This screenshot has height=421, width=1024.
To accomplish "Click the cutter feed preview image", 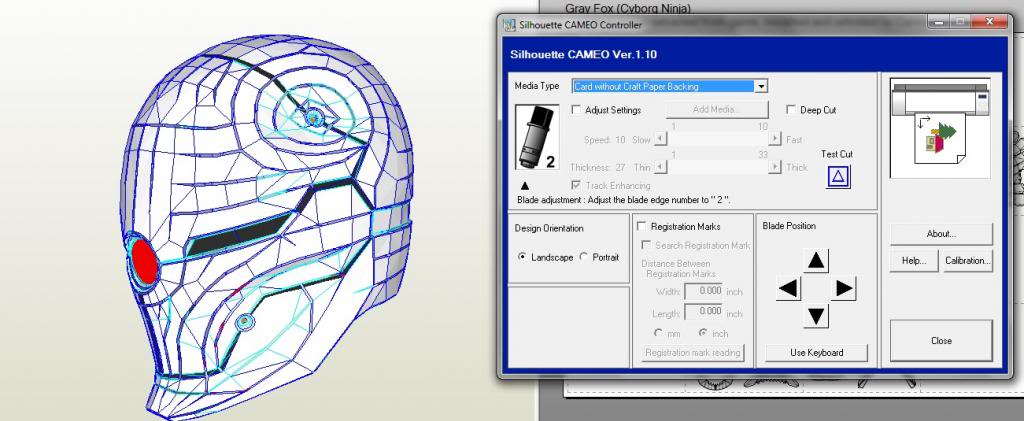I will coord(940,128).
